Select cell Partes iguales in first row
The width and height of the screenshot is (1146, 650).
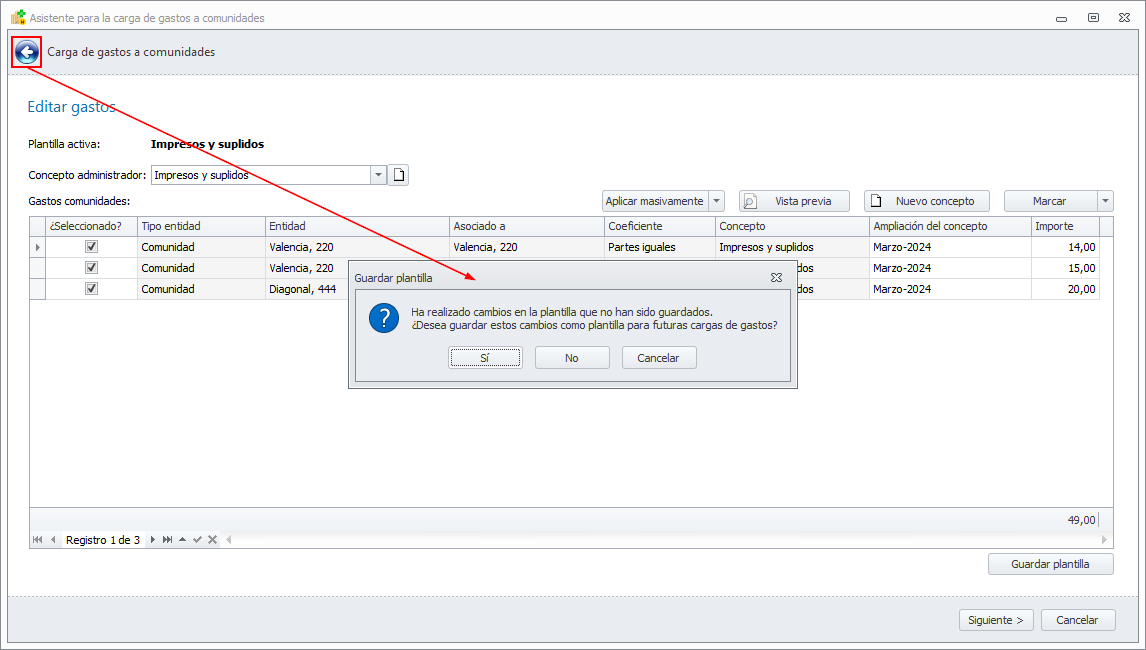[659, 247]
